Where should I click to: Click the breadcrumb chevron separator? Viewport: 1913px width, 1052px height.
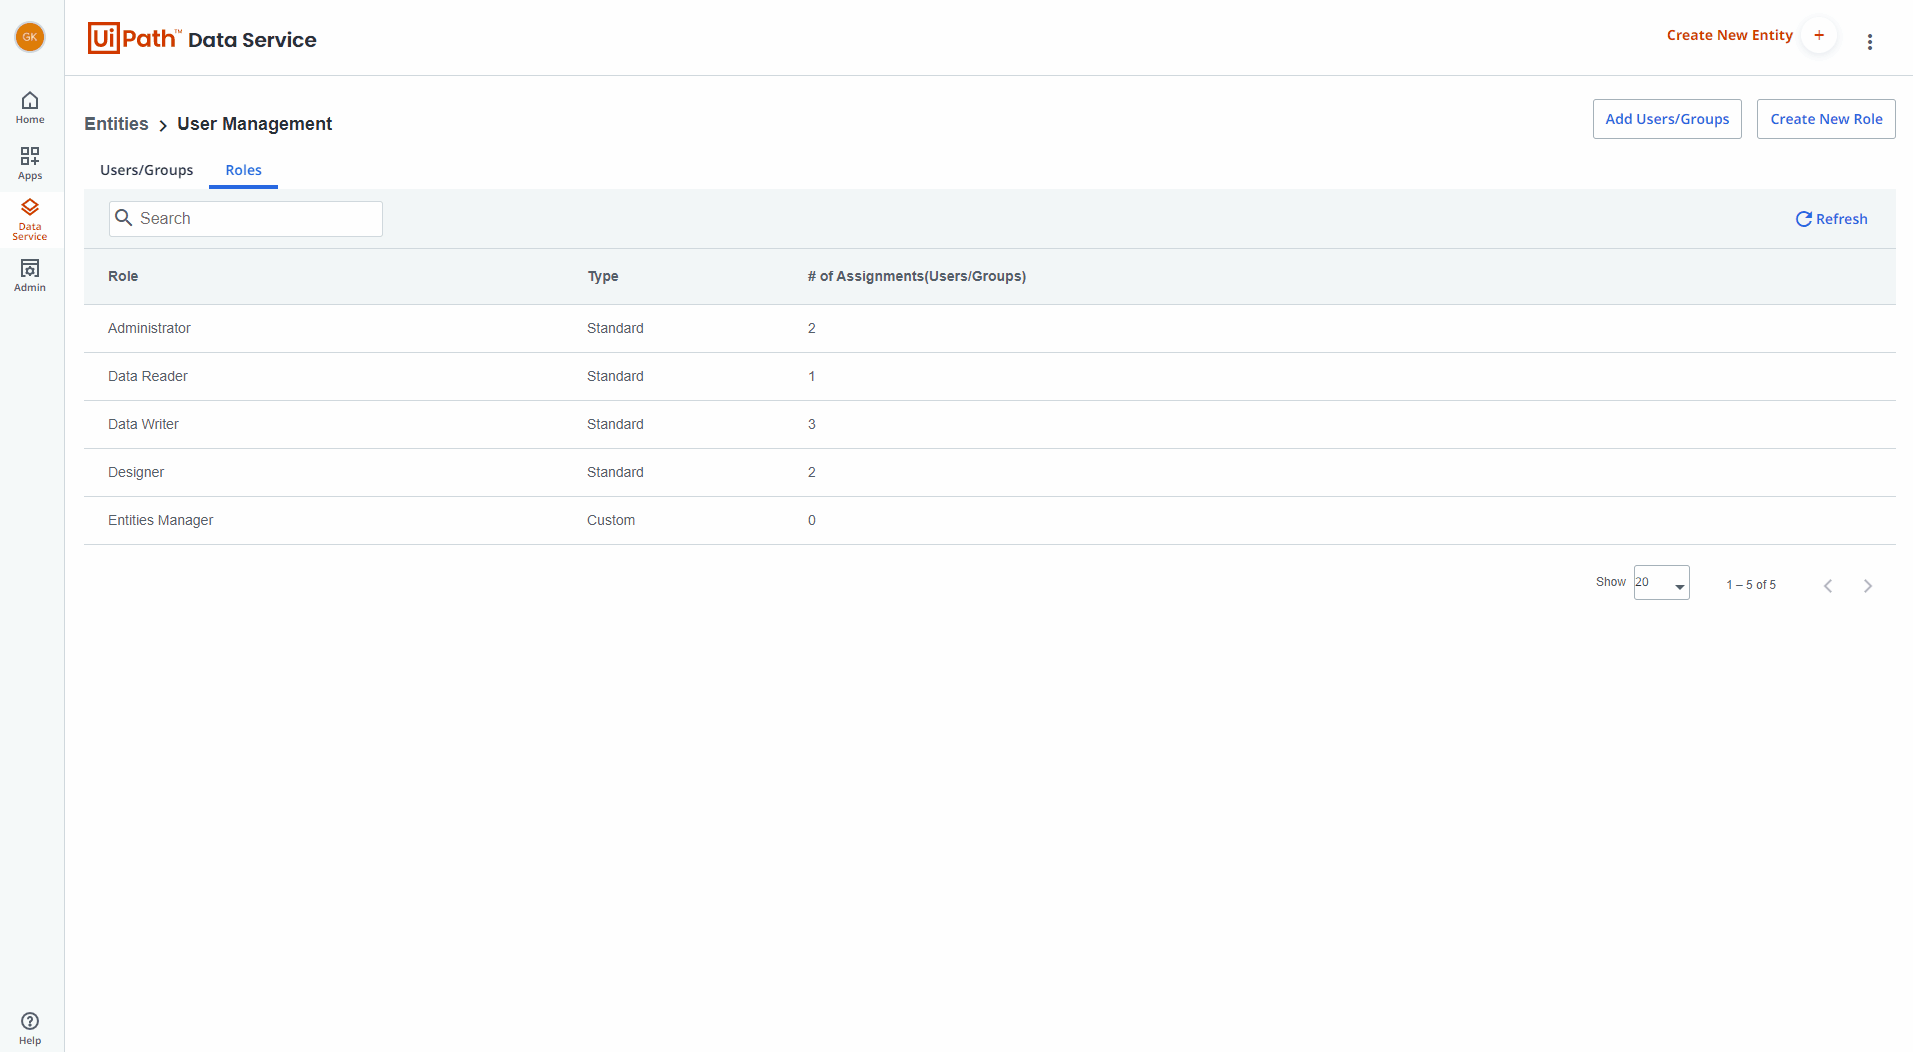(163, 125)
